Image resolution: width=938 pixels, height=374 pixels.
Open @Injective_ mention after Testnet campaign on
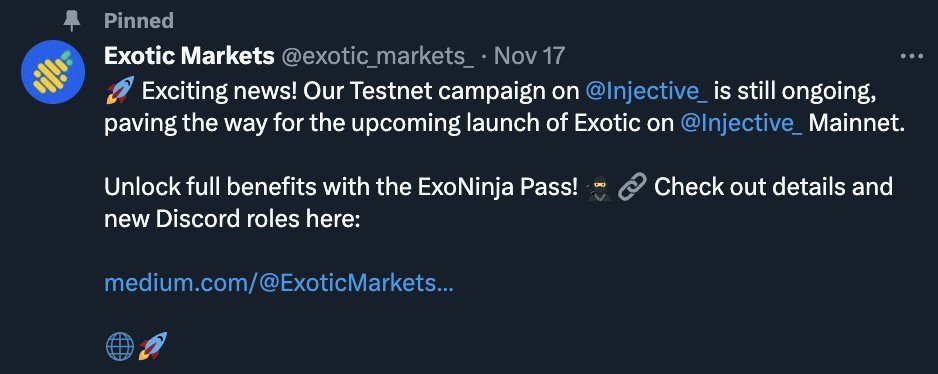[x=646, y=92]
